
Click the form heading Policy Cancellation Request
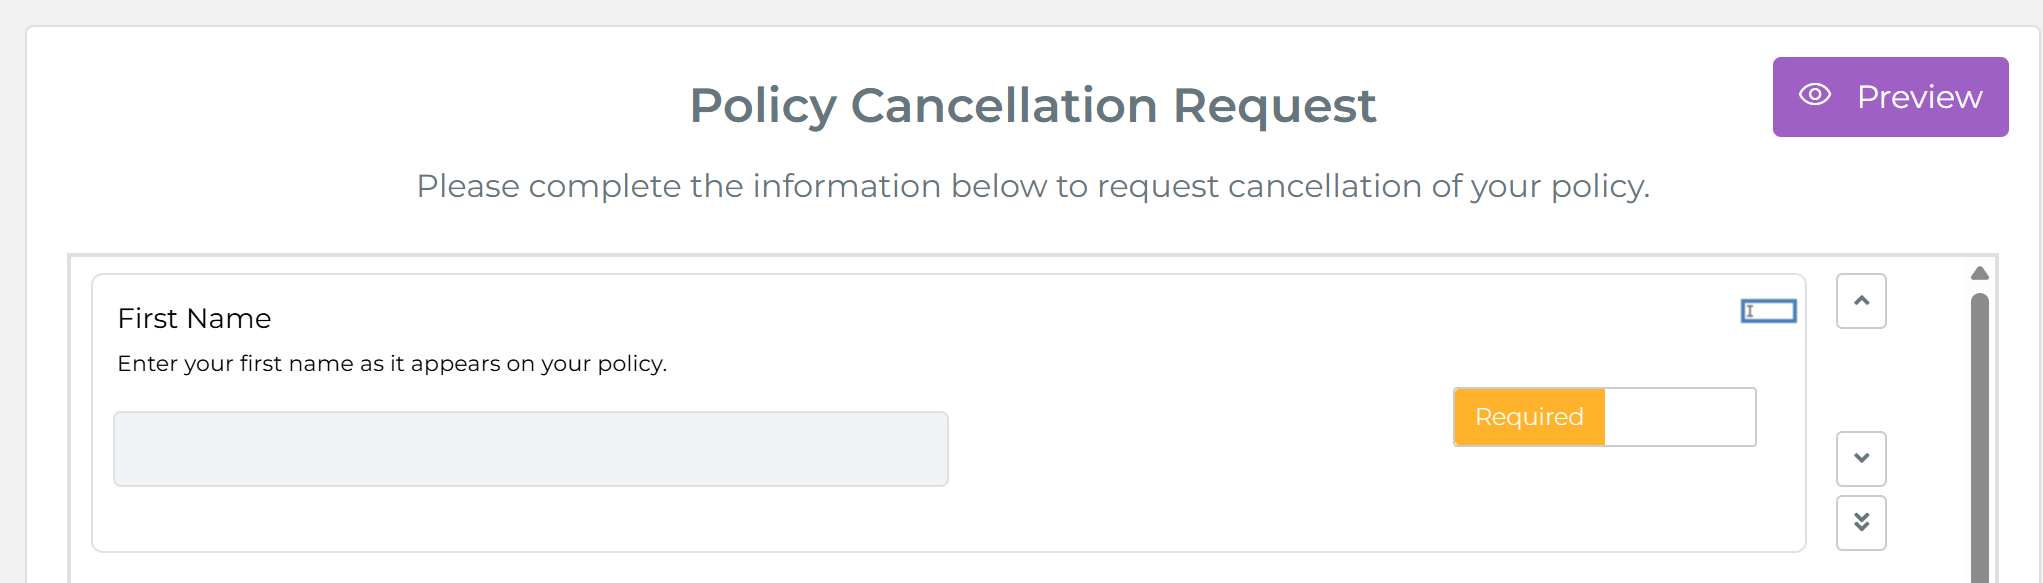(1033, 105)
